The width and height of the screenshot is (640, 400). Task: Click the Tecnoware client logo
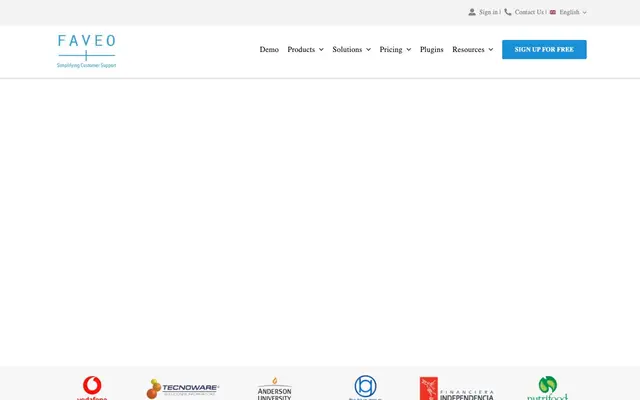tap(183, 389)
